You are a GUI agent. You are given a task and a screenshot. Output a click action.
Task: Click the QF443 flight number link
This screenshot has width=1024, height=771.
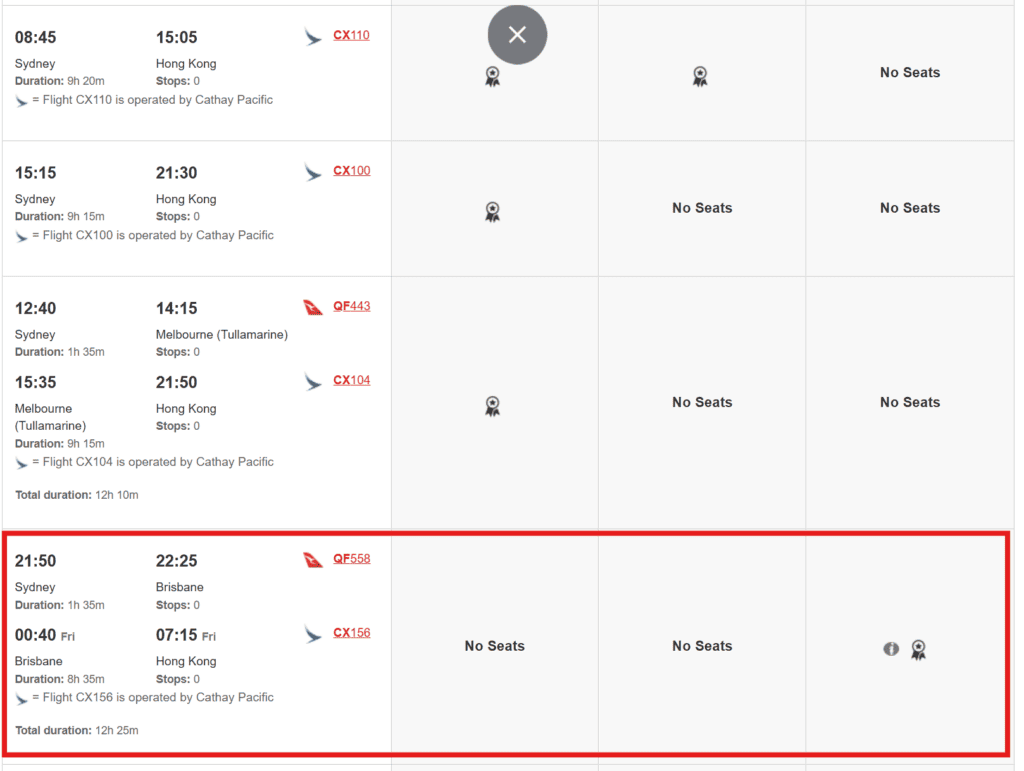[351, 307]
